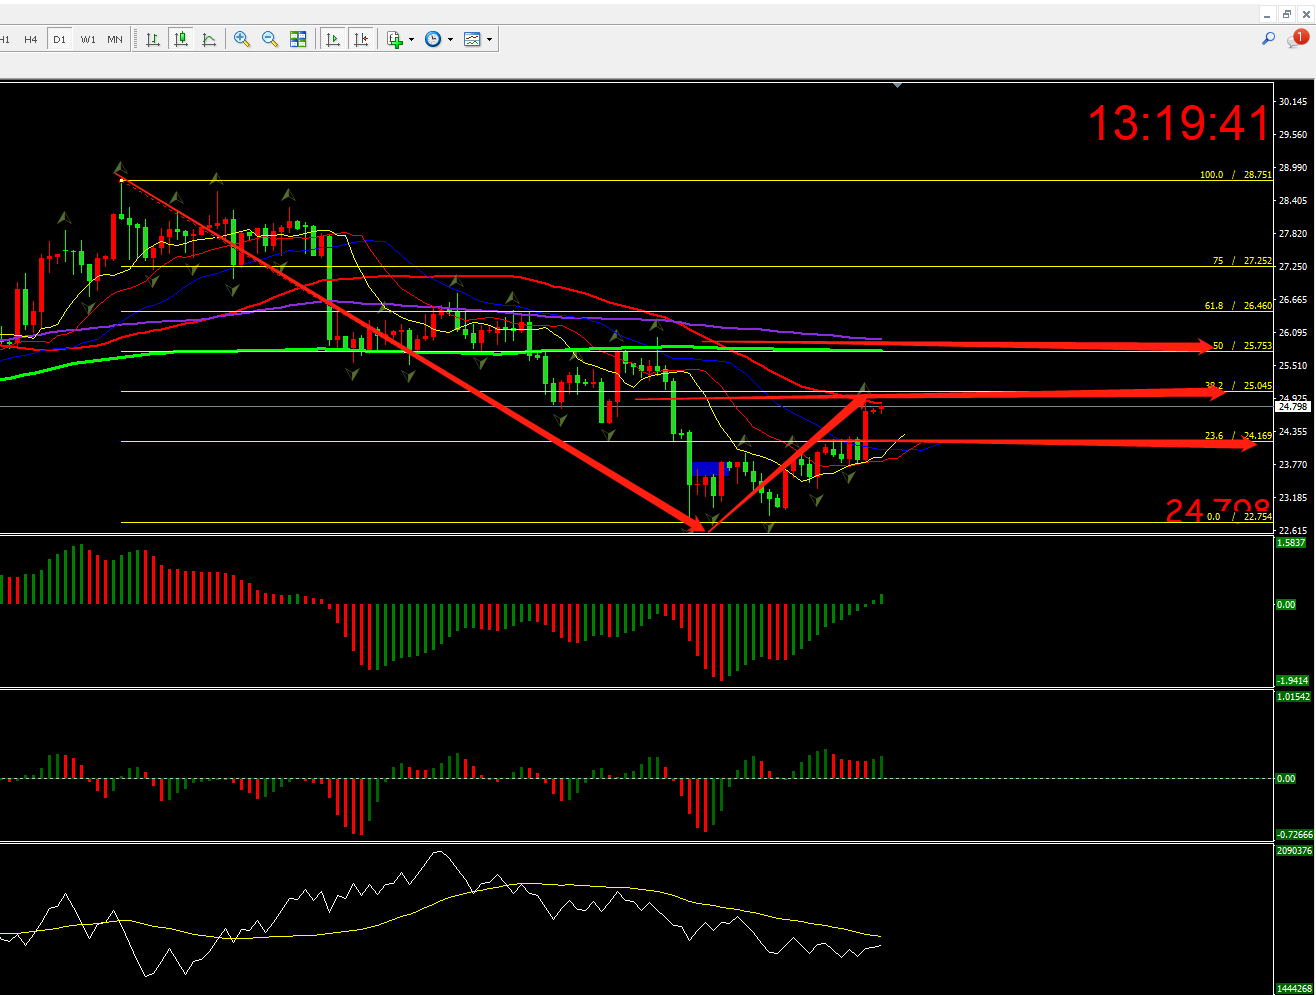The image size is (1316, 995).
Task: Click the clock periods icon
Action: click(433, 39)
